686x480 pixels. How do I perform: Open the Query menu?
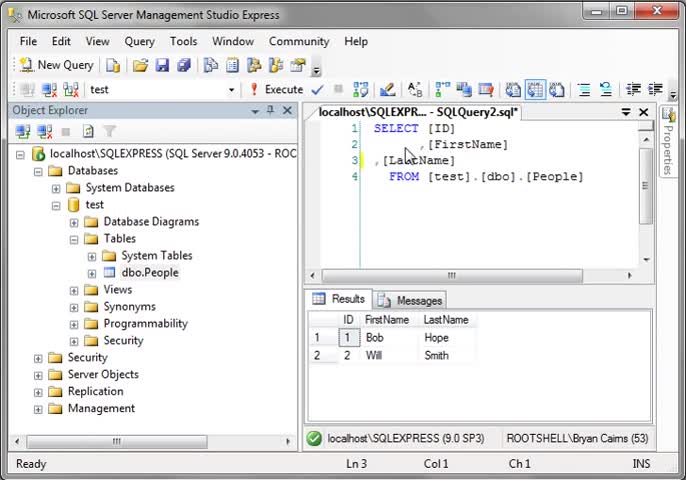click(x=140, y=41)
